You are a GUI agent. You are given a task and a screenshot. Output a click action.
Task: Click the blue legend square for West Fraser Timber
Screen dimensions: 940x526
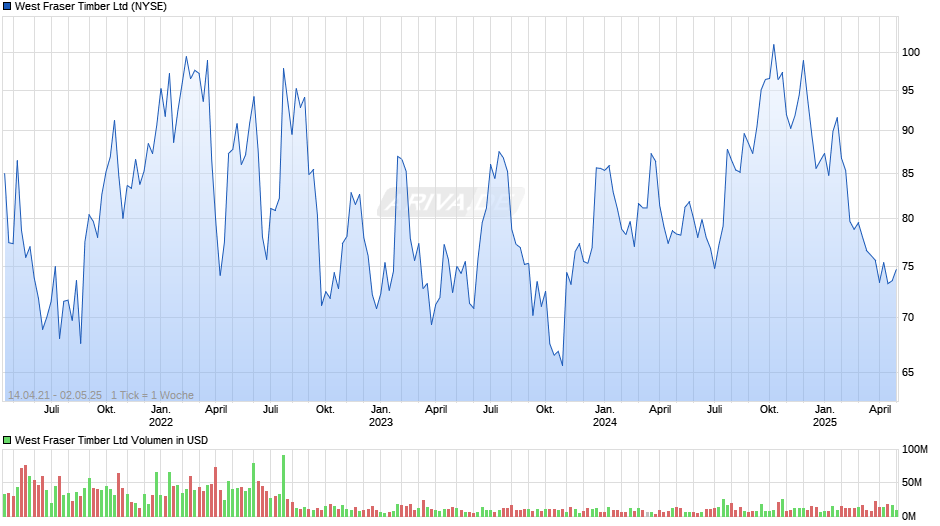point(7,7)
